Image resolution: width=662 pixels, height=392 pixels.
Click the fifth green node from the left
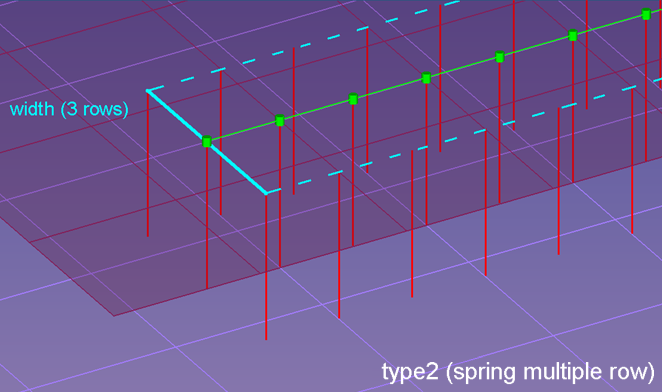coord(500,57)
